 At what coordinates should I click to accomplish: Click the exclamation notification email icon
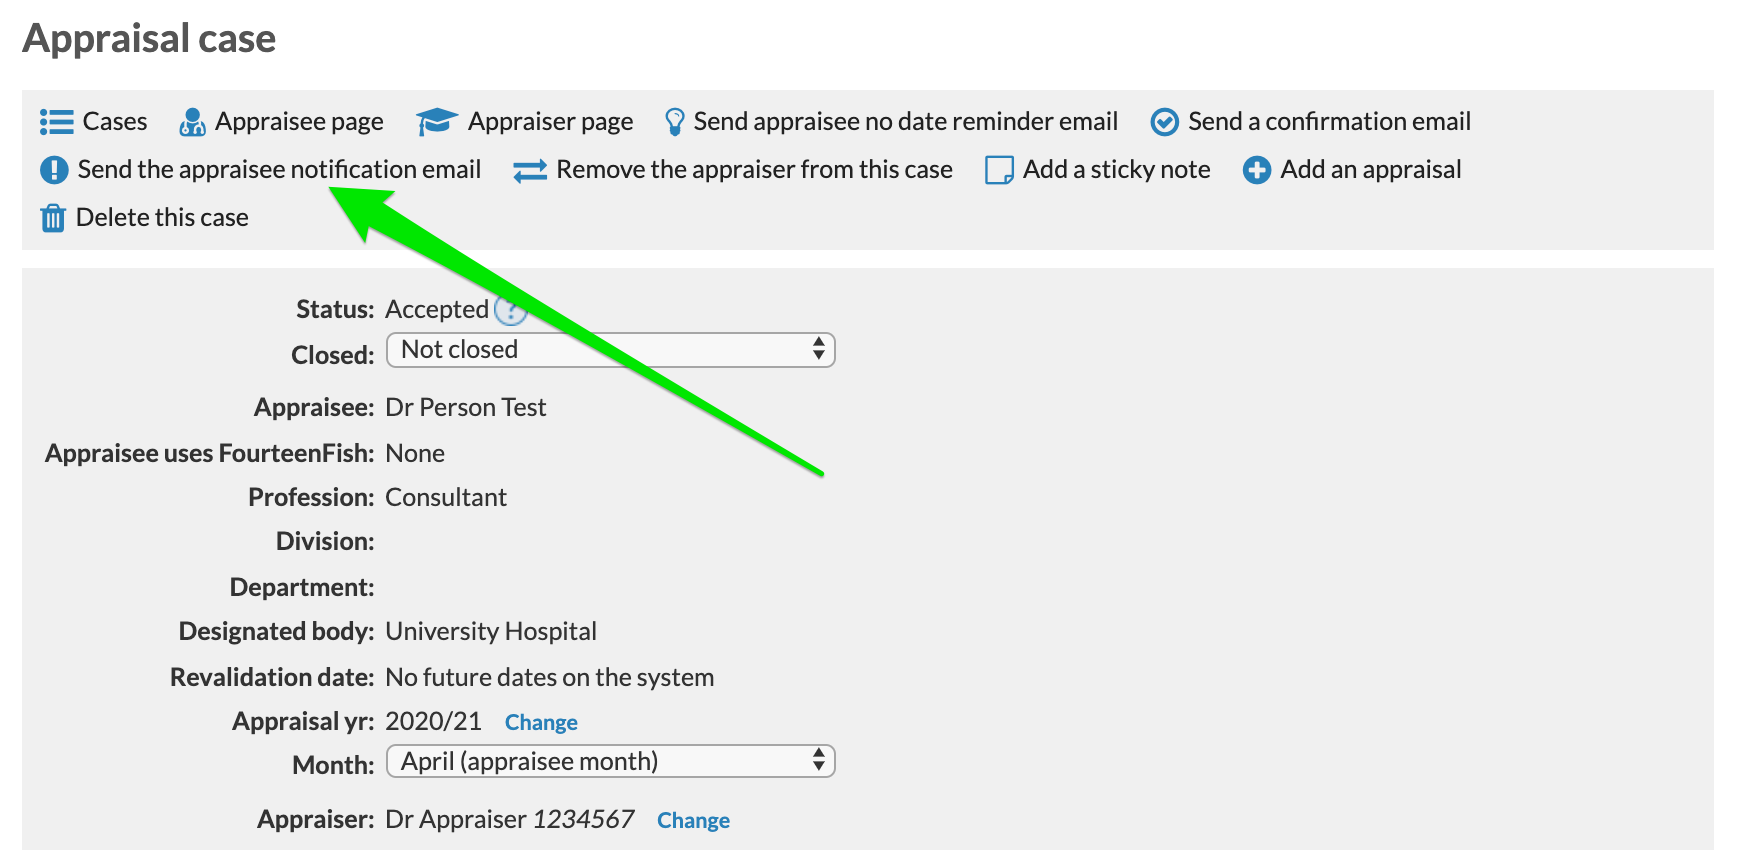pos(54,170)
